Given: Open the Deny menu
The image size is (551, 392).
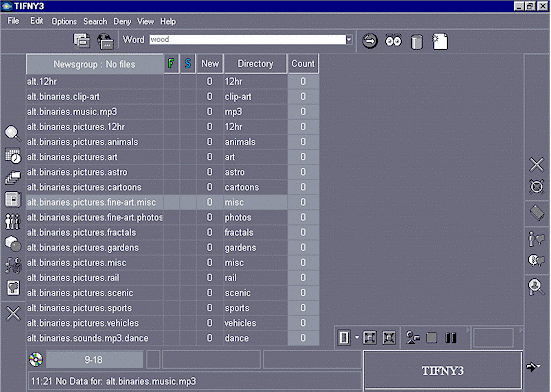Looking at the screenshot, I should [x=122, y=22].
